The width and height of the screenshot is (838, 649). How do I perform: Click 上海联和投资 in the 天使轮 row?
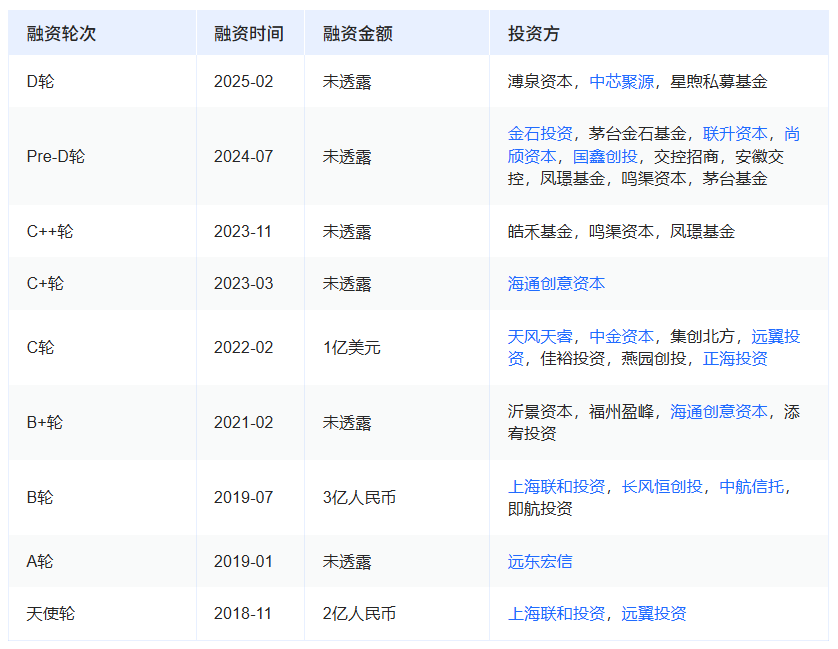pyautogui.click(x=556, y=614)
